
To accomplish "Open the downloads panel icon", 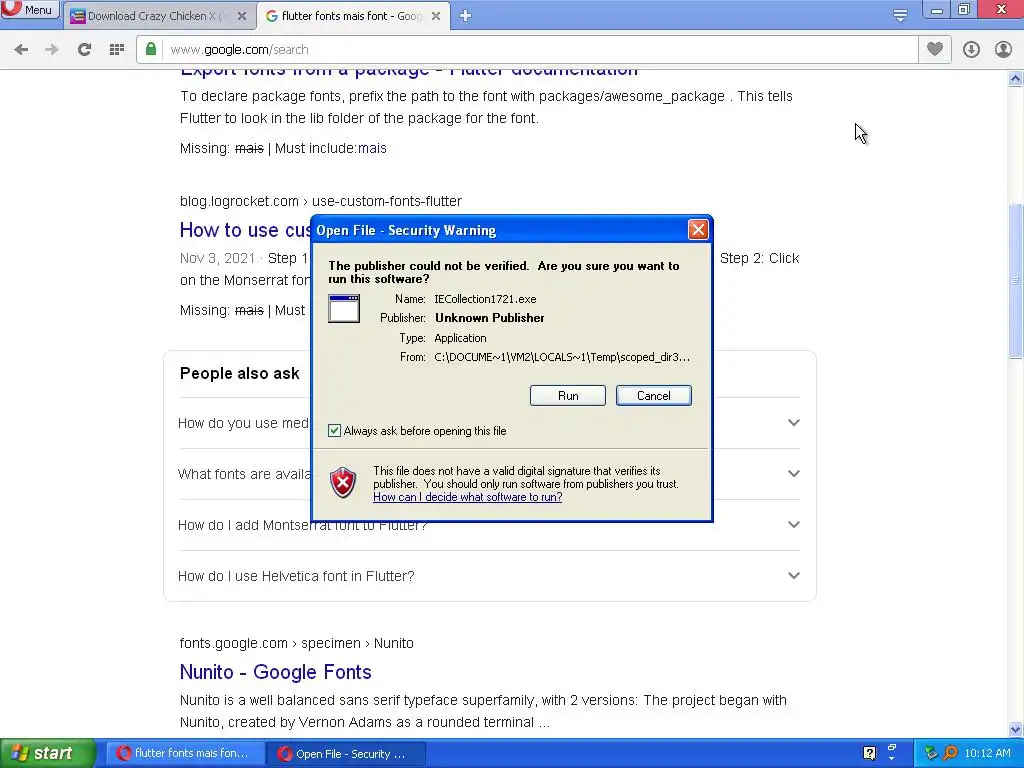I will click(x=971, y=50).
